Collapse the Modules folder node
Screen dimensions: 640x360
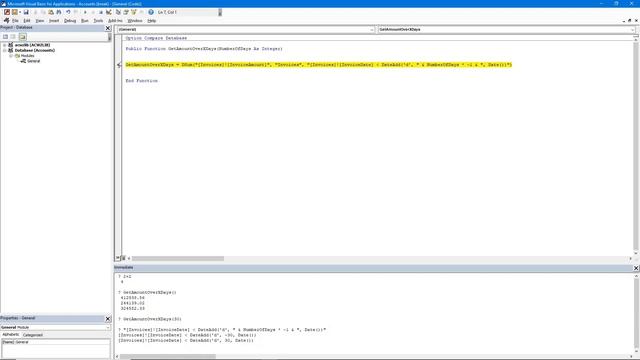(x=11, y=56)
